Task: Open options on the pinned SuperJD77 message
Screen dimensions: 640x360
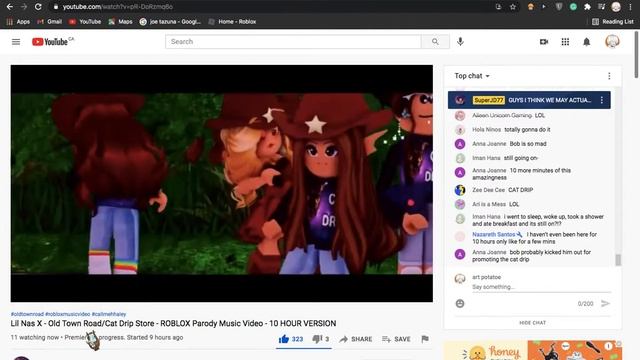Action: click(x=602, y=100)
